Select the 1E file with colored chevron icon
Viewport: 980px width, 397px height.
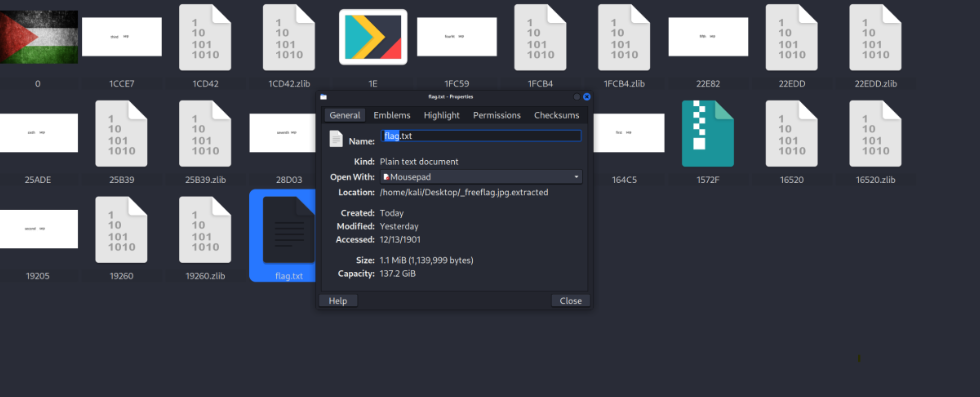(x=373, y=37)
